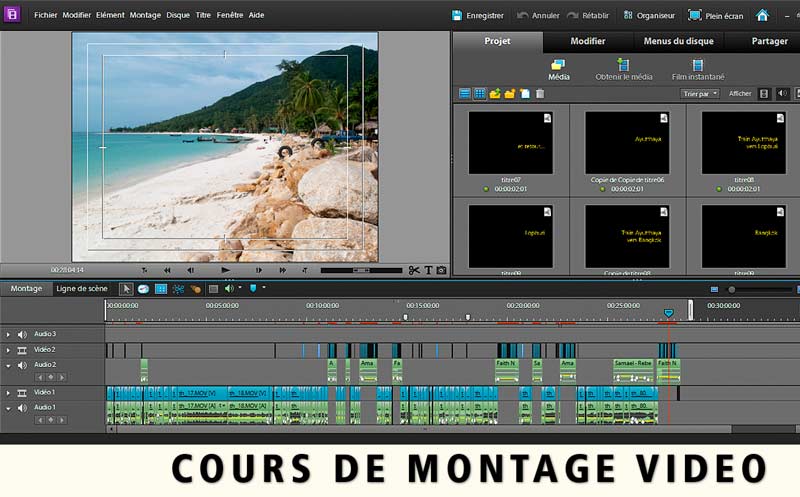This screenshot has width=800, height=497.
Task: Click the trash delete icon in project panel
Action: (540, 93)
